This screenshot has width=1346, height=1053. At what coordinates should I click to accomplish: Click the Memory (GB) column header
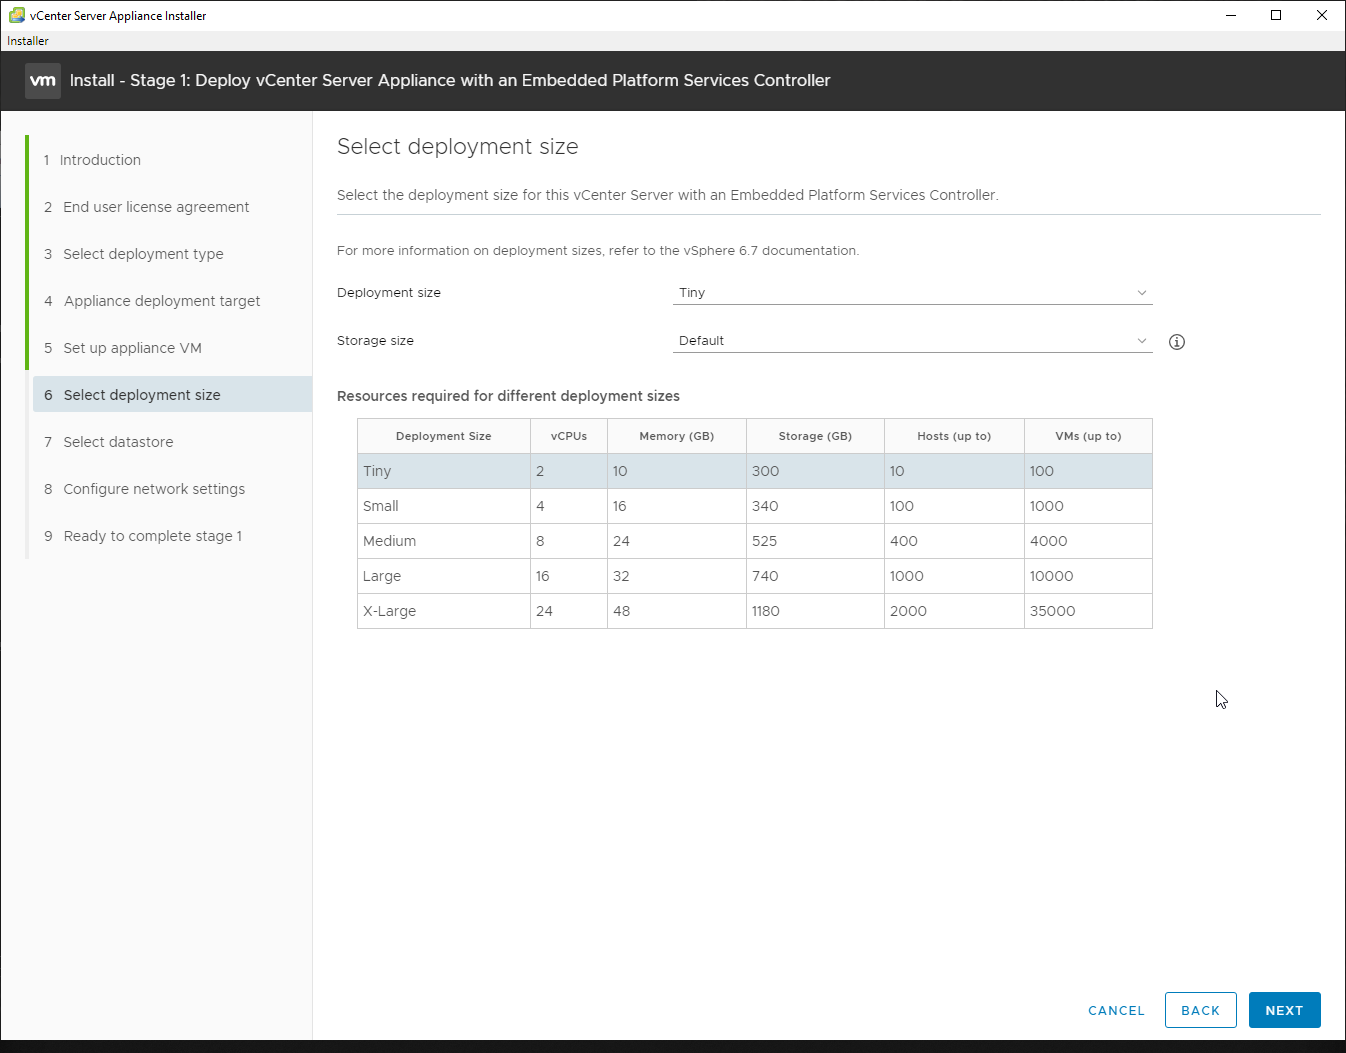point(677,436)
